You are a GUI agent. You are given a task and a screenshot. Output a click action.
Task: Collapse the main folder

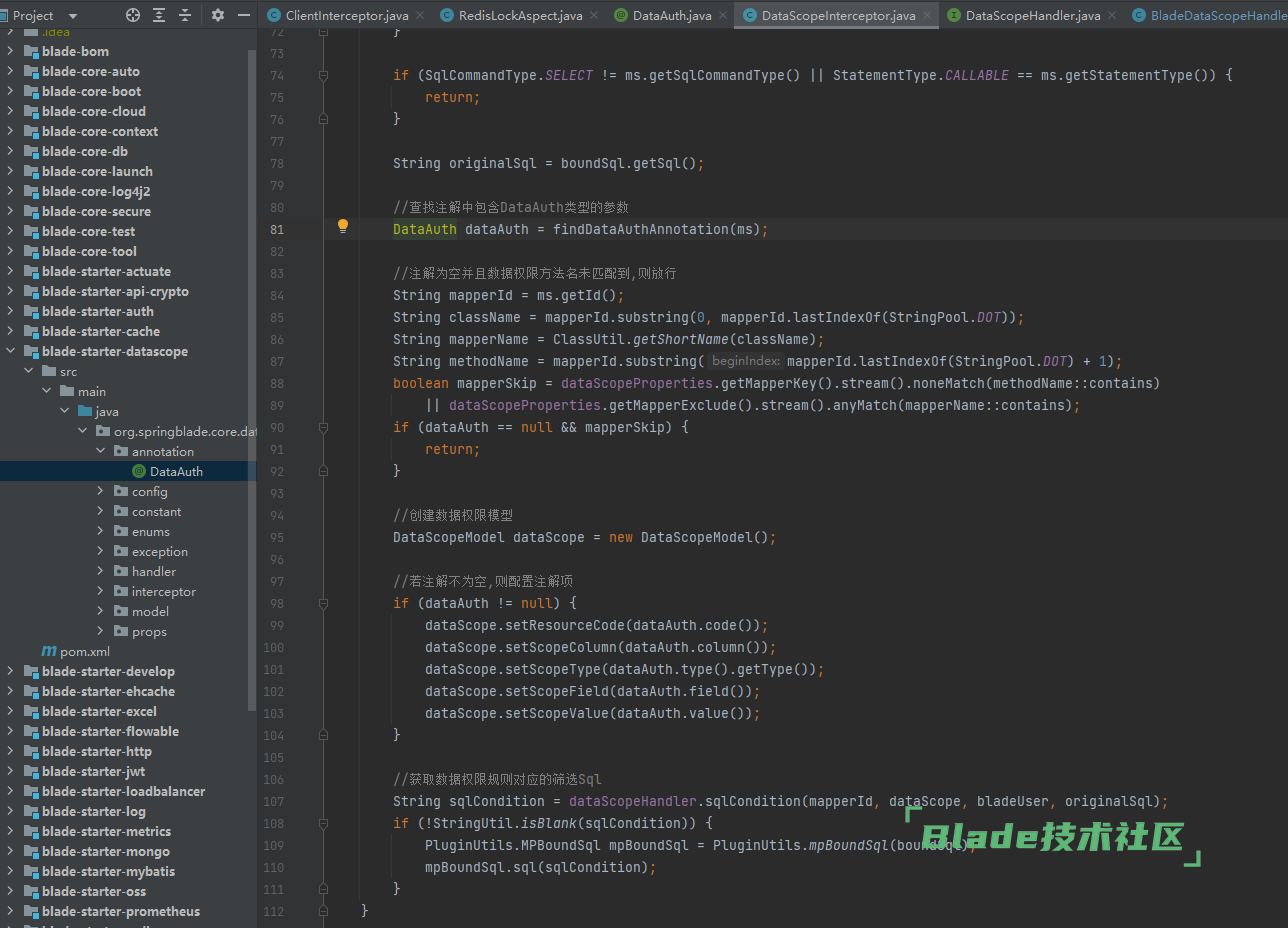[x=46, y=391]
